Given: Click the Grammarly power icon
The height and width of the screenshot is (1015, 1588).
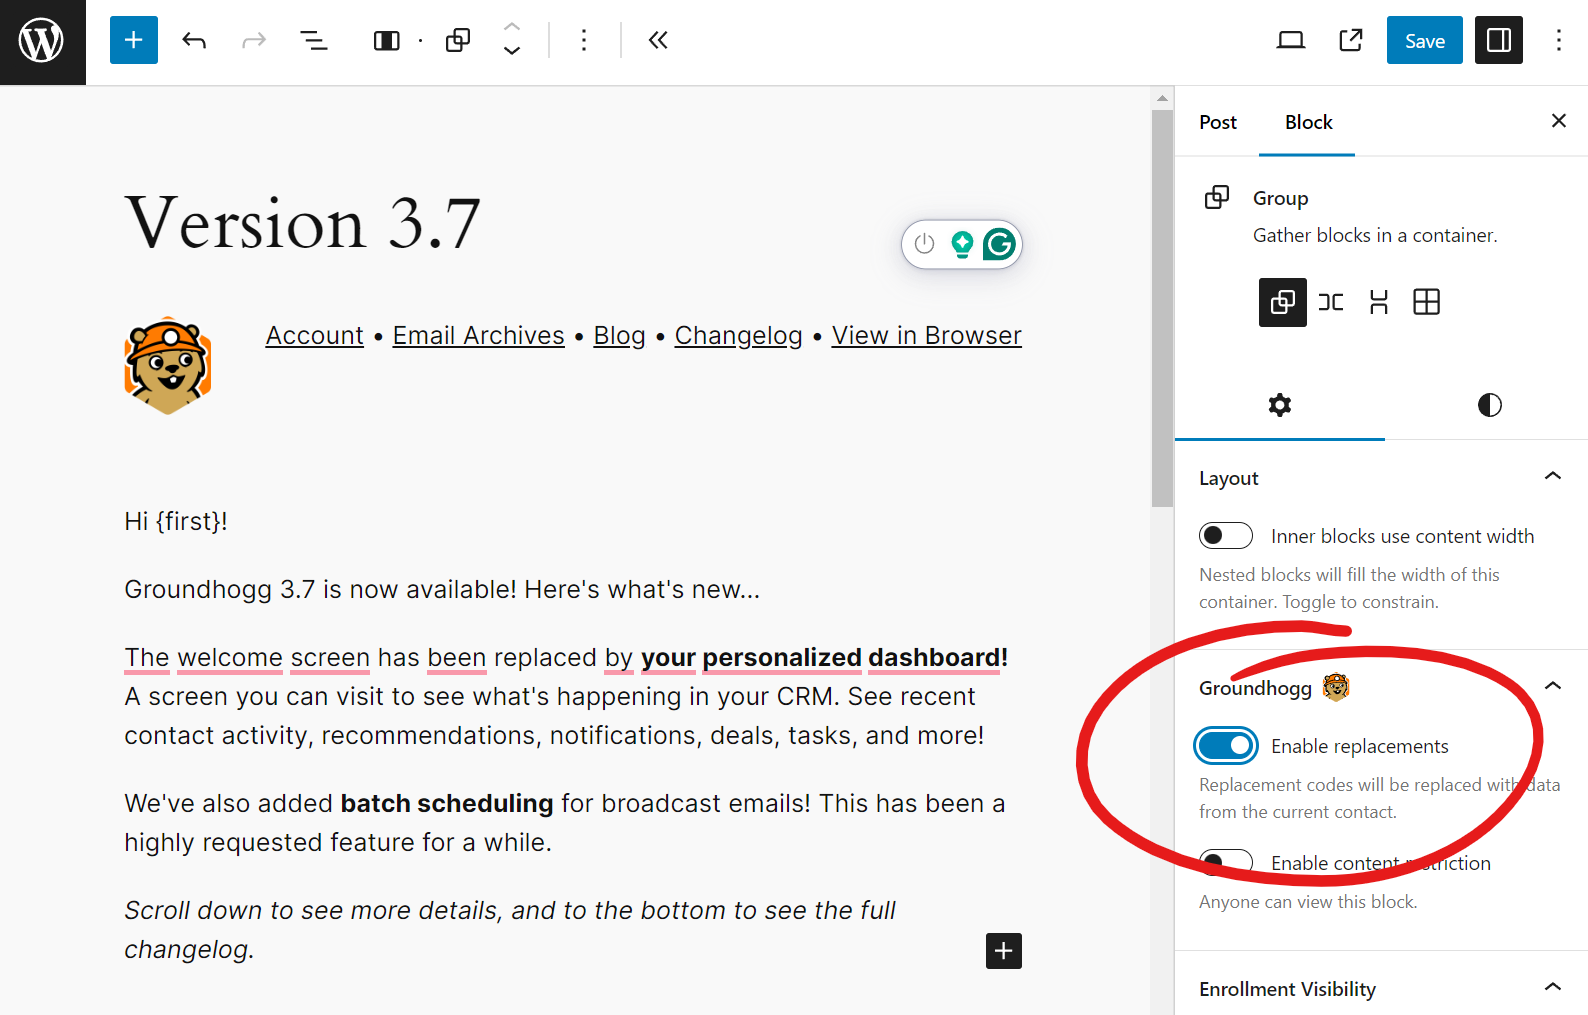Looking at the screenshot, I should [x=924, y=244].
